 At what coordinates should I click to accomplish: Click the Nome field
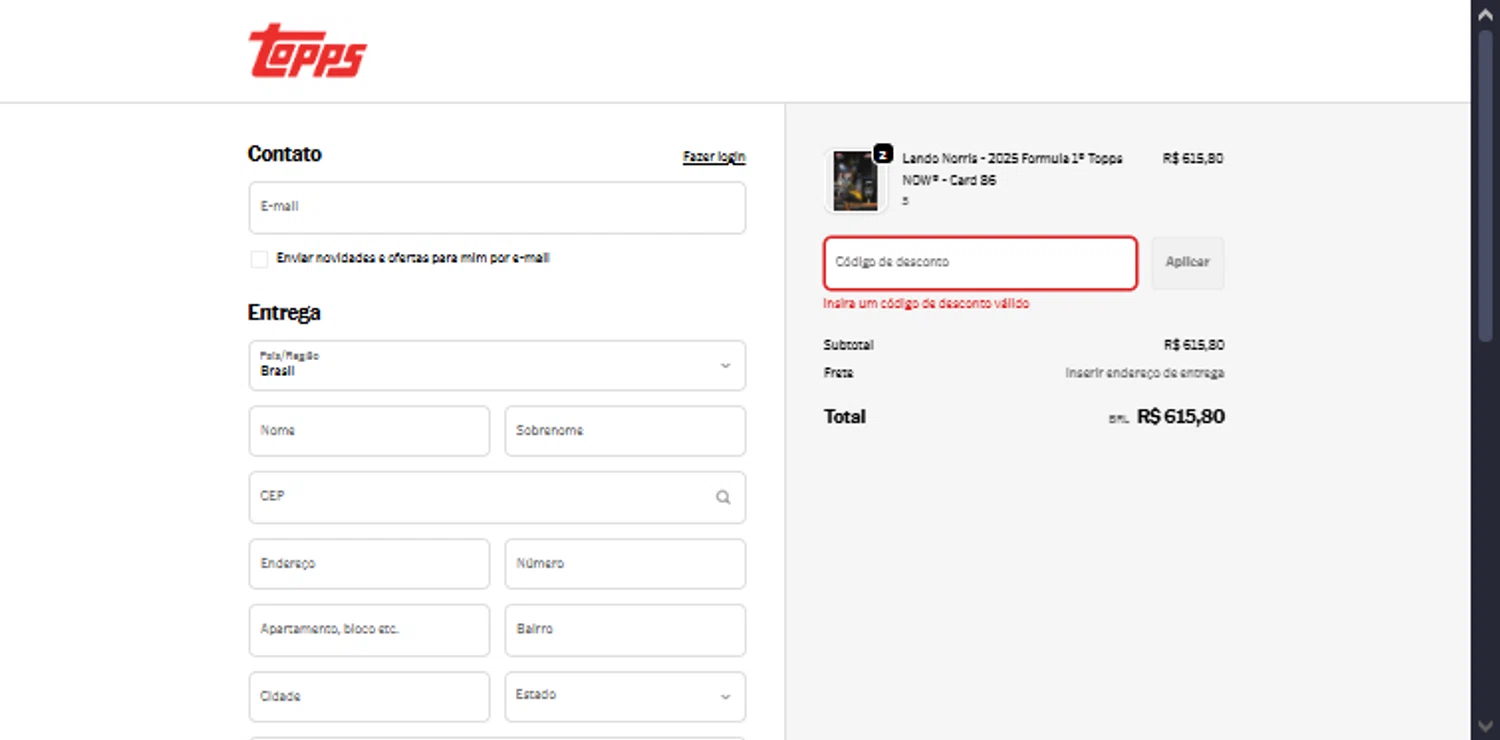(369, 431)
